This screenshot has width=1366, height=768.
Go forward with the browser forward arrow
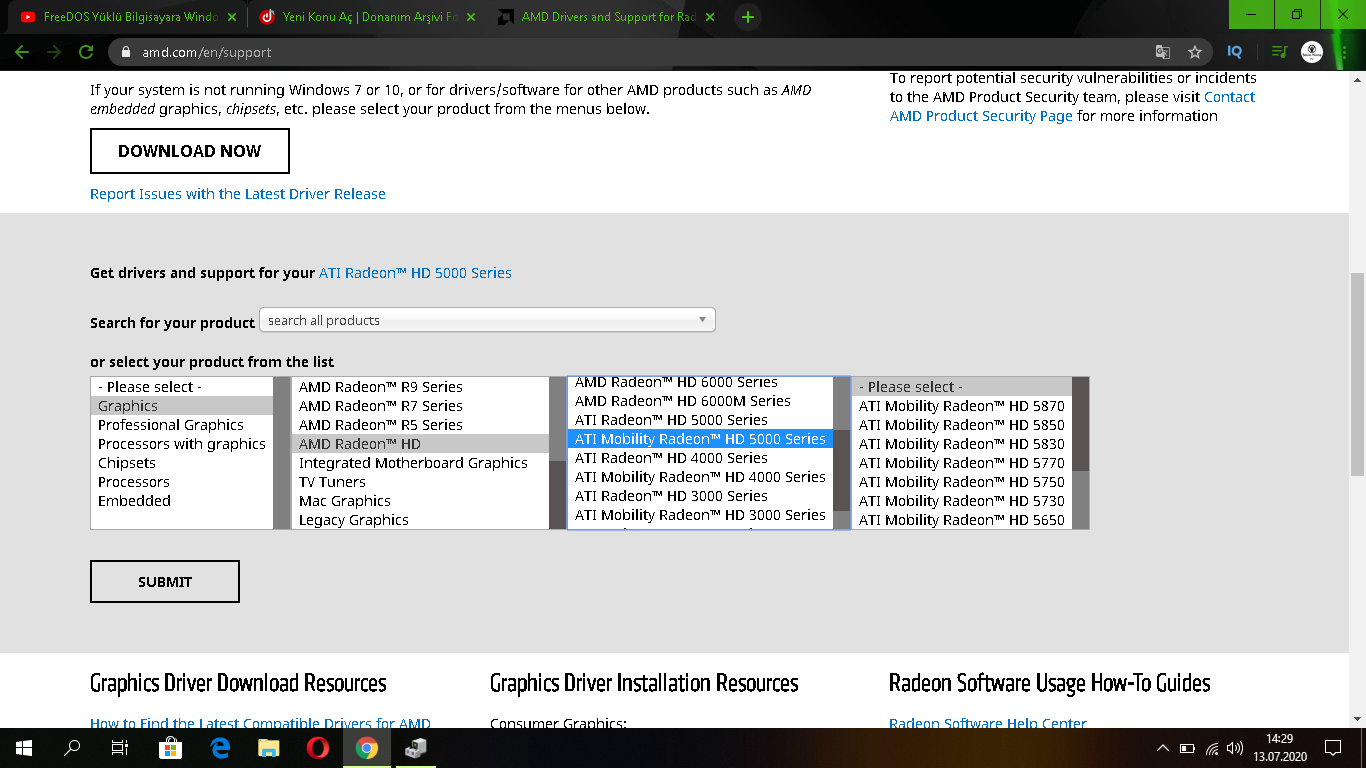54,52
